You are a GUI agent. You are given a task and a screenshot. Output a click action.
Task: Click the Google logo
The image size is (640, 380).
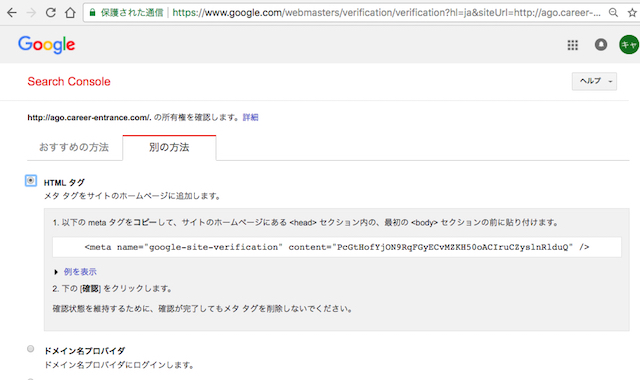(x=47, y=44)
